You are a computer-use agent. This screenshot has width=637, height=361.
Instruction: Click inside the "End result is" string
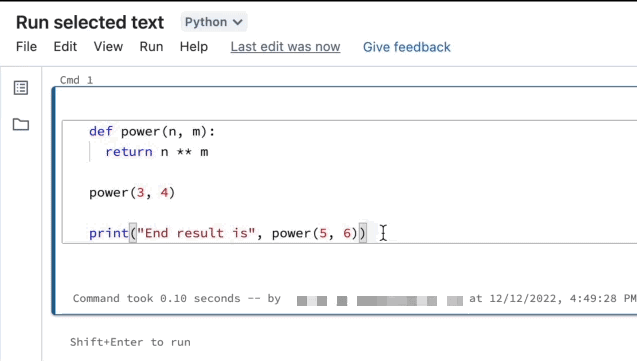(x=196, y=233)
